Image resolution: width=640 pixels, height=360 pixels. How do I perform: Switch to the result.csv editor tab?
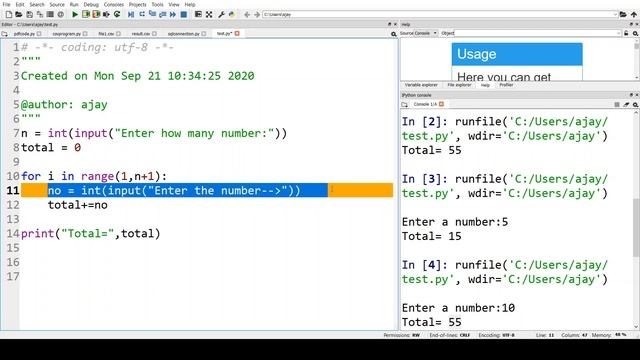[x=141, y=34]
